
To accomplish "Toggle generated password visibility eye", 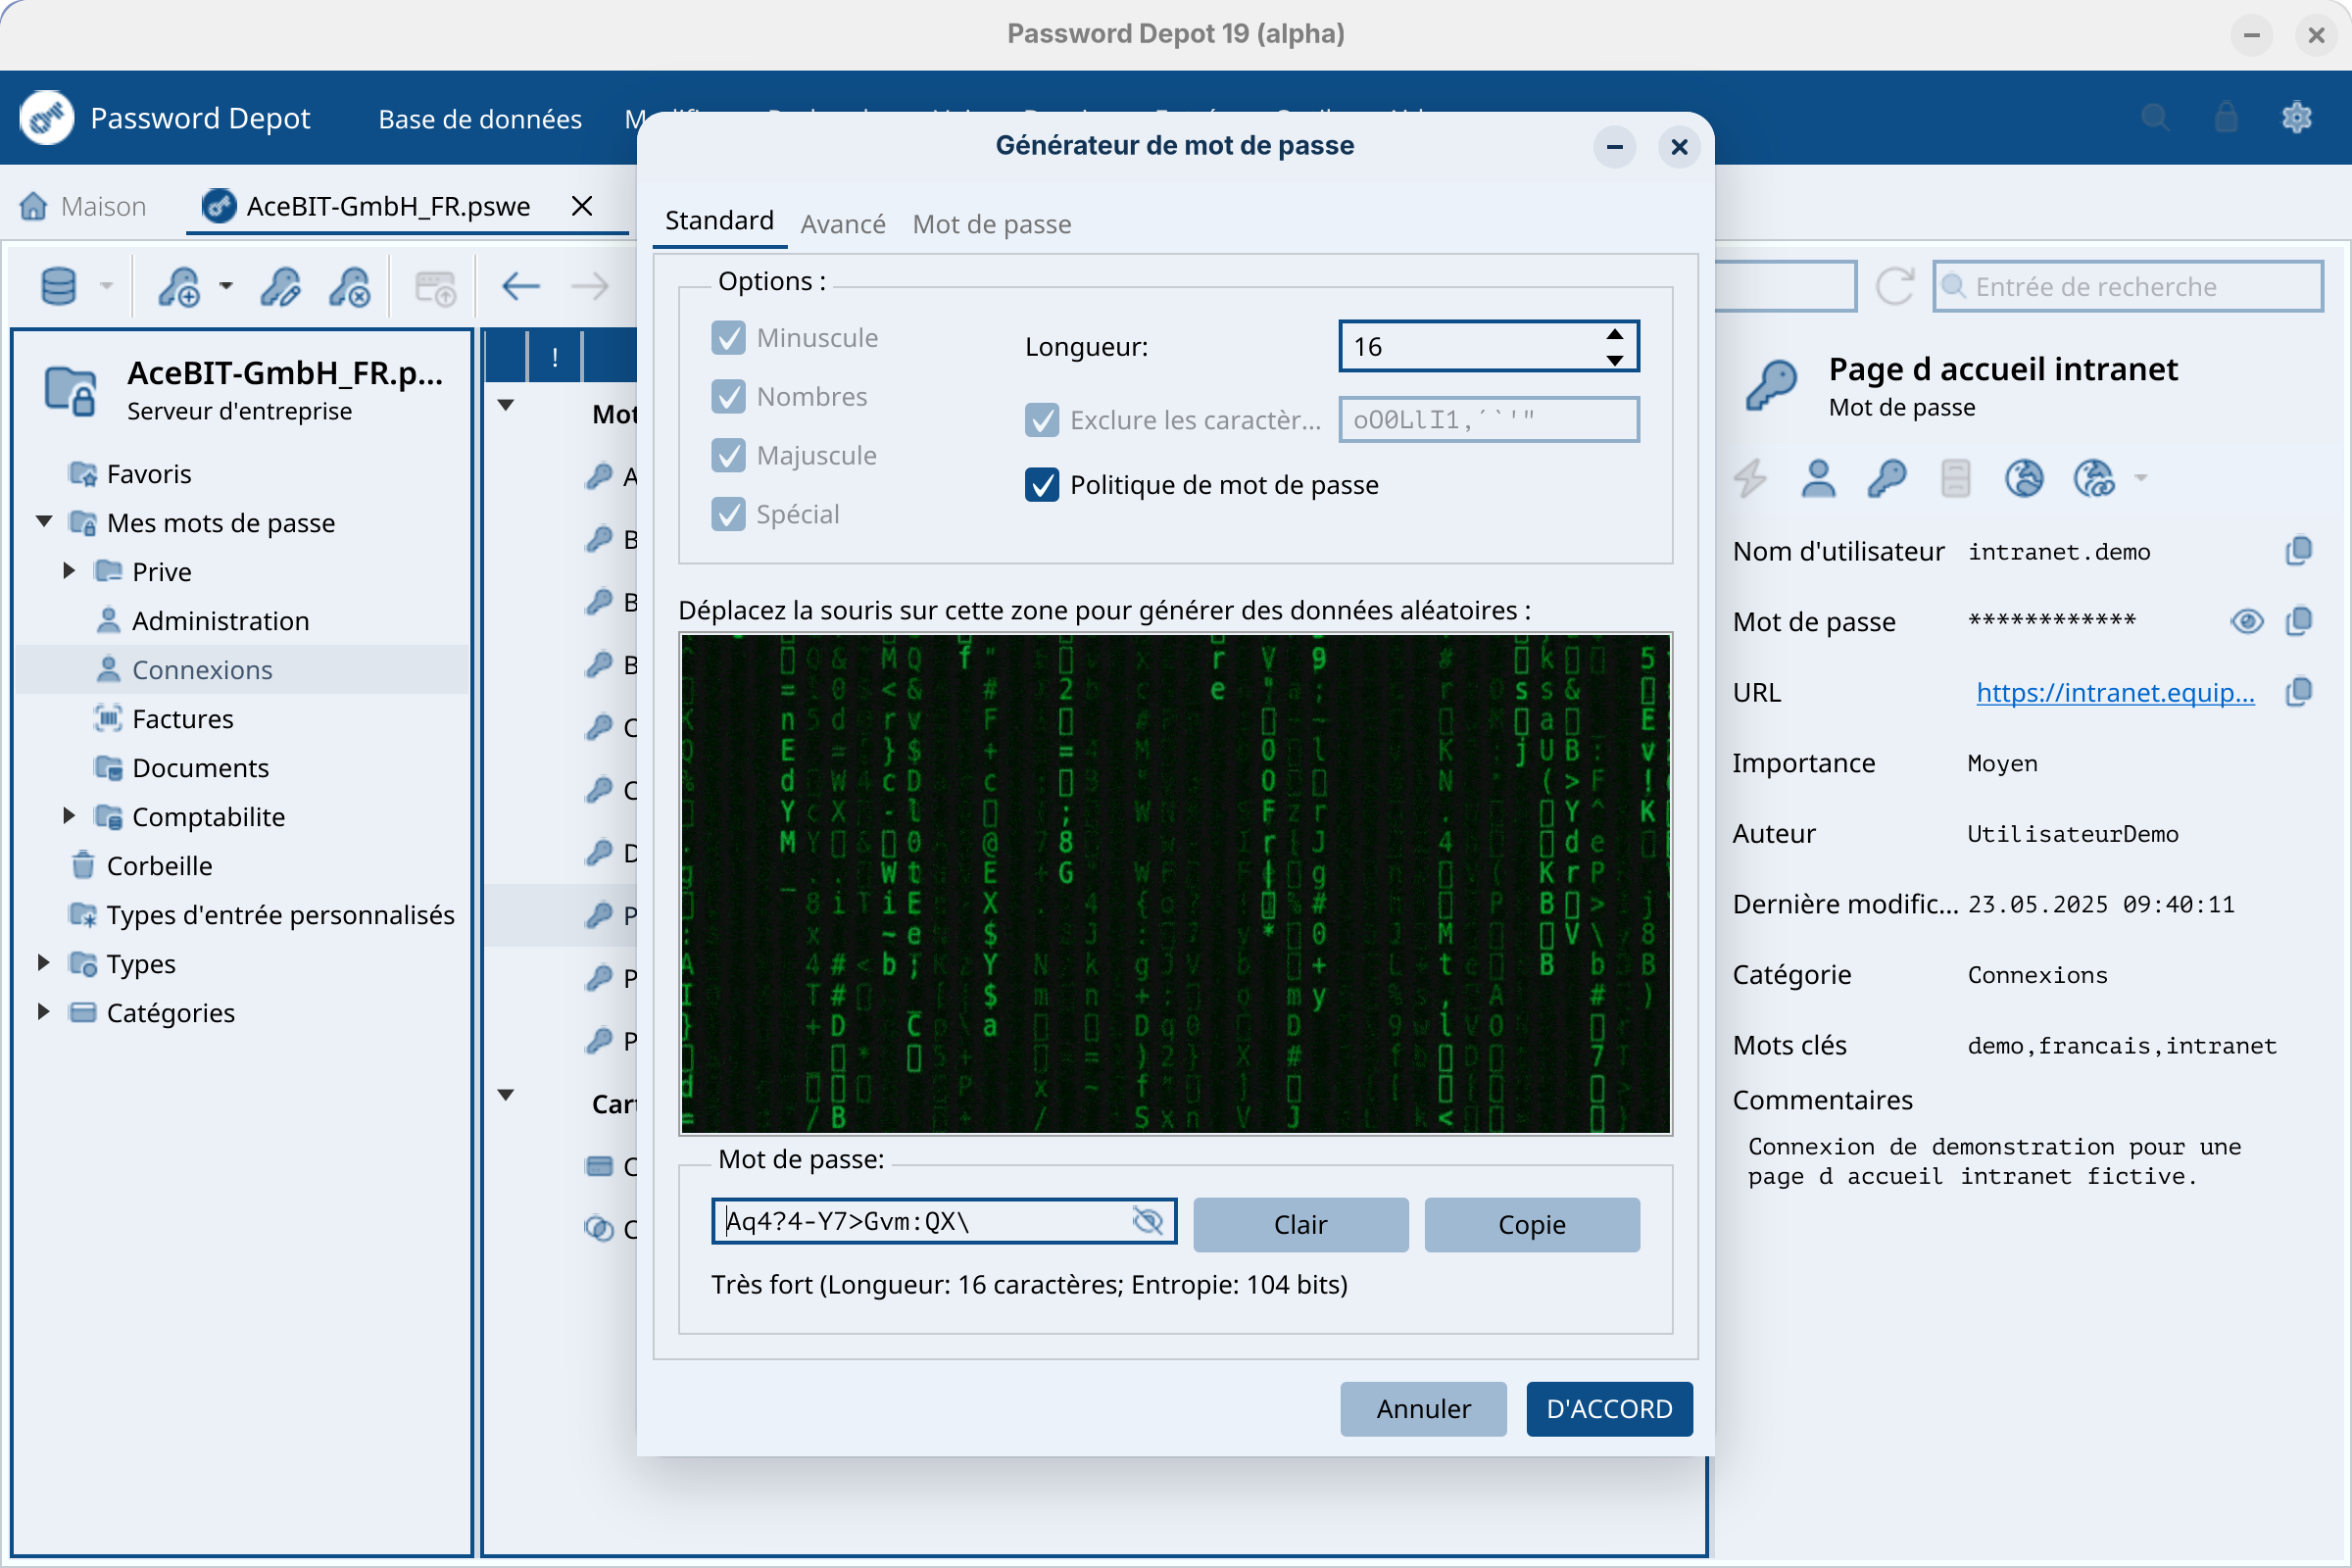I will coord(1148,1221).
